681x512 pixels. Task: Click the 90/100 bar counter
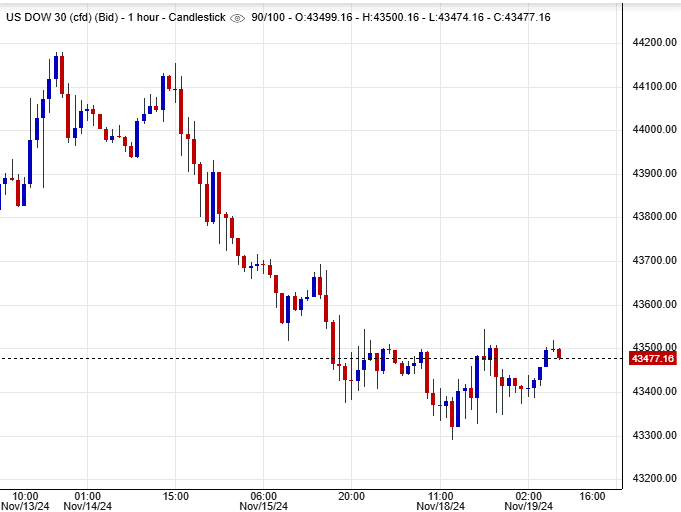click(x=266, y=19)
